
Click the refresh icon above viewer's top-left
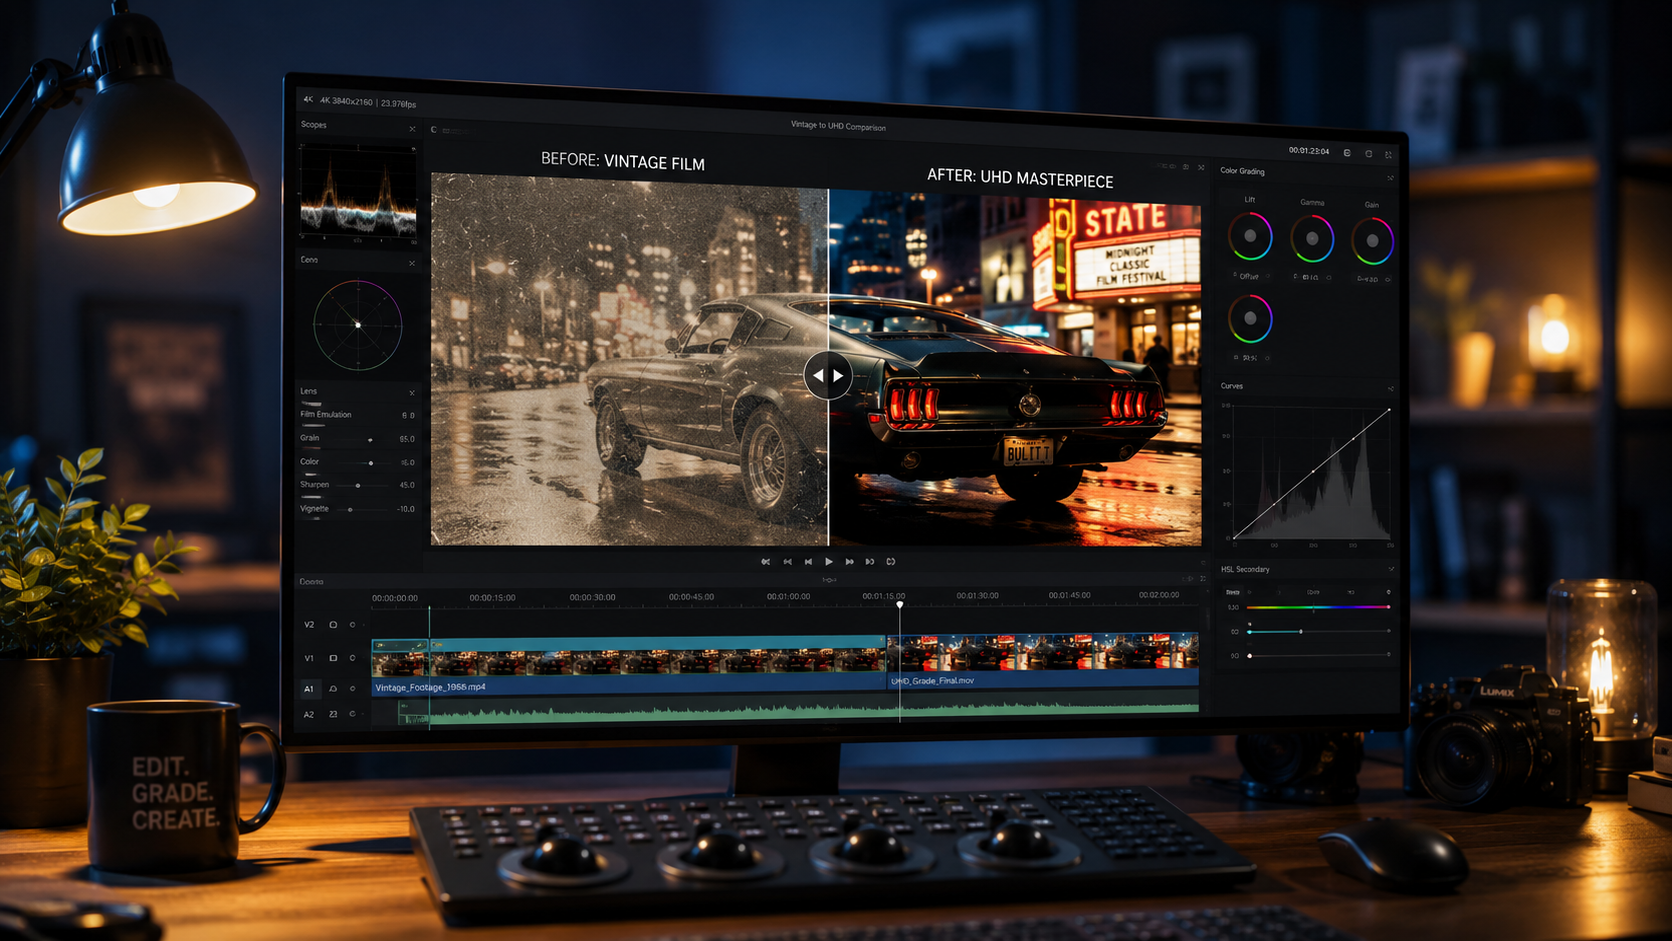[434, 130]
